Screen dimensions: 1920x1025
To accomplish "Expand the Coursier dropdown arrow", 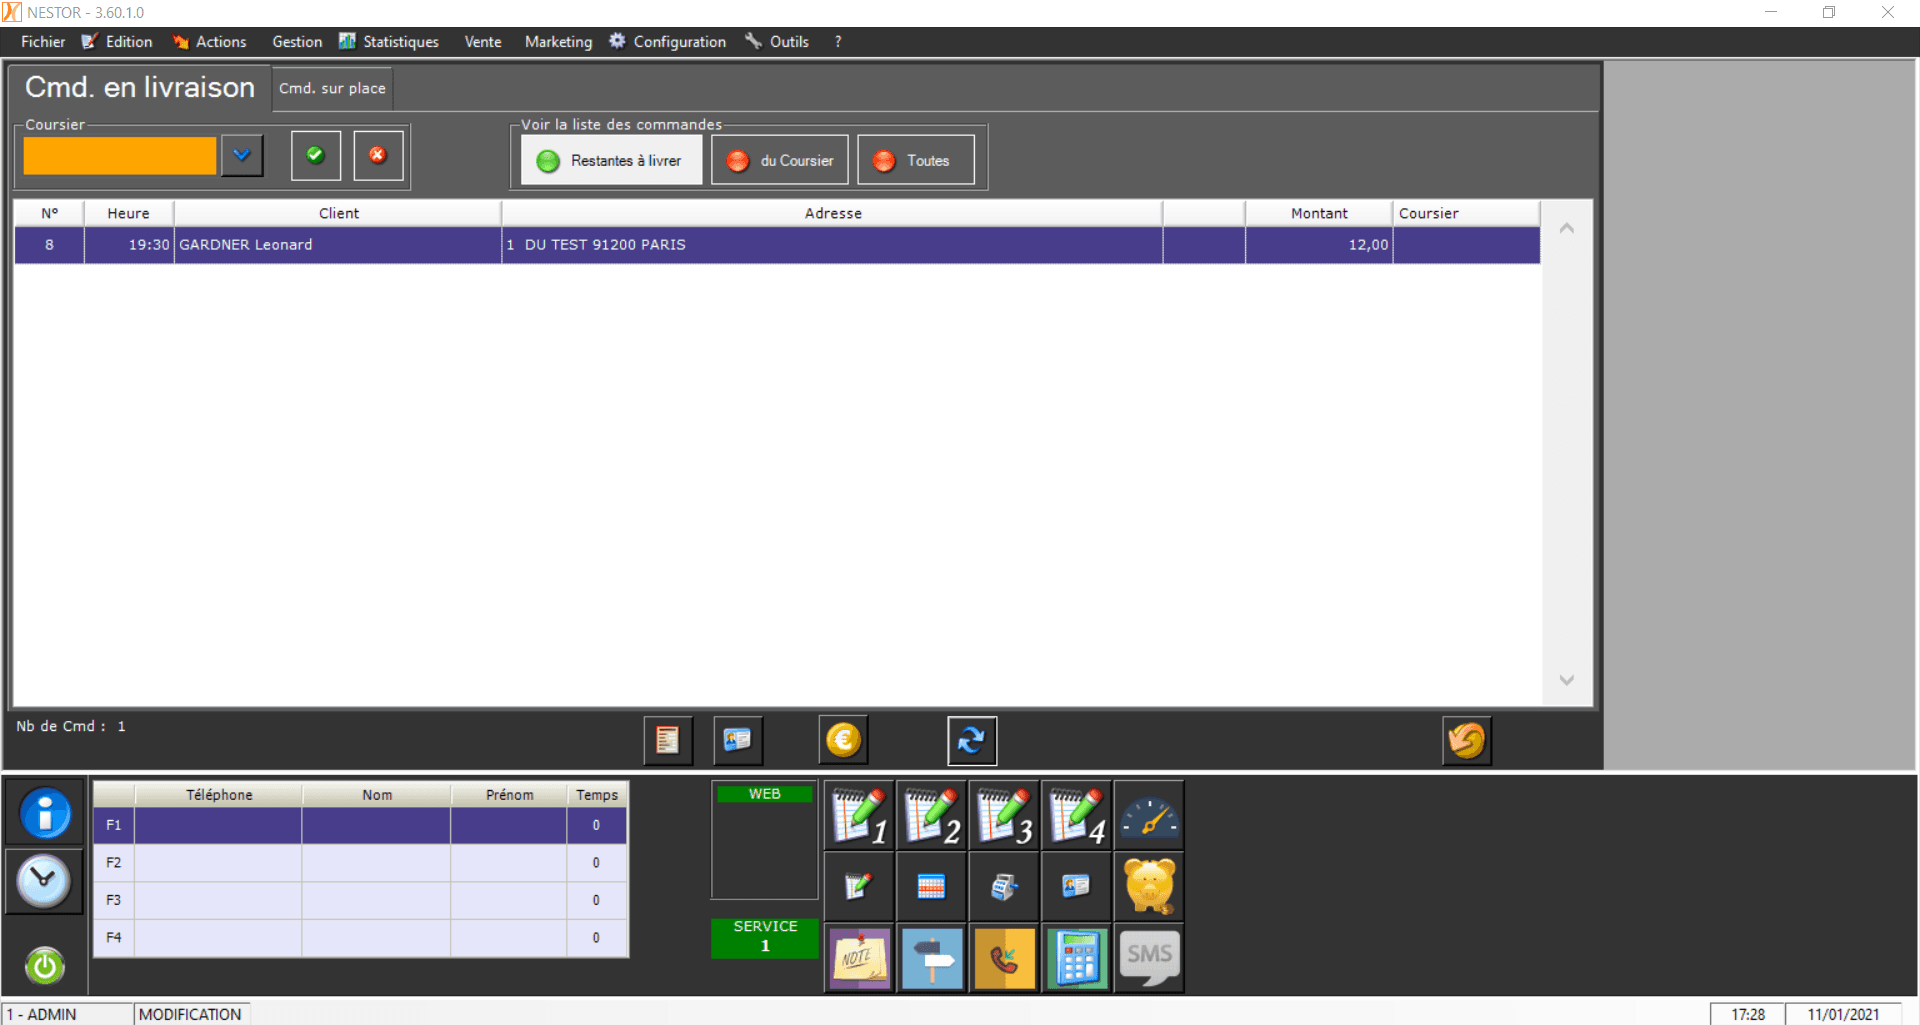I will click(x=242, y=155).
